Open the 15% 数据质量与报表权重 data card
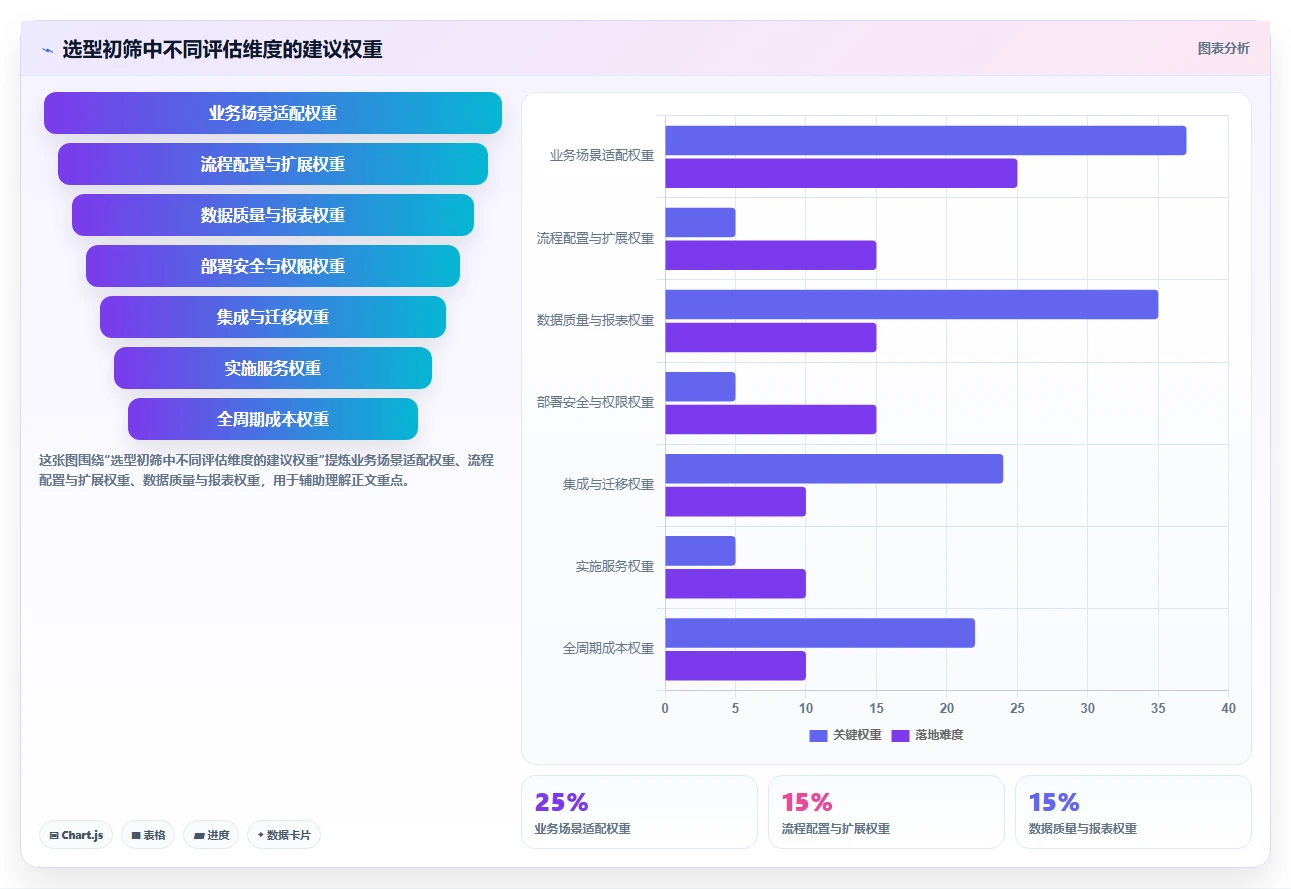The image size is (1291, 889). coord(1133,812)
